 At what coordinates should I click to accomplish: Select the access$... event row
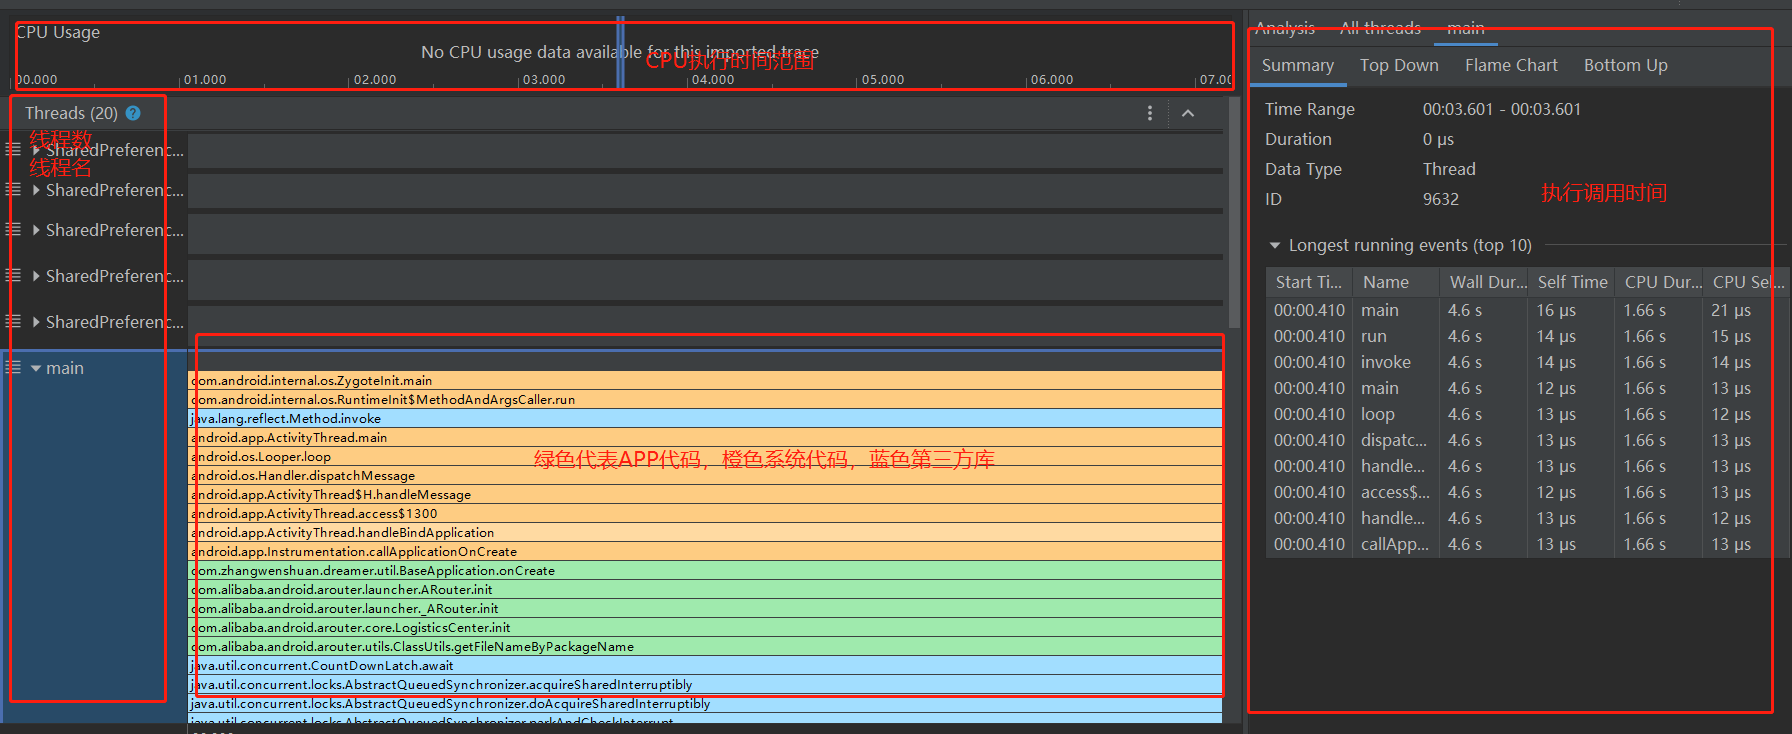tap(1528, 492)
